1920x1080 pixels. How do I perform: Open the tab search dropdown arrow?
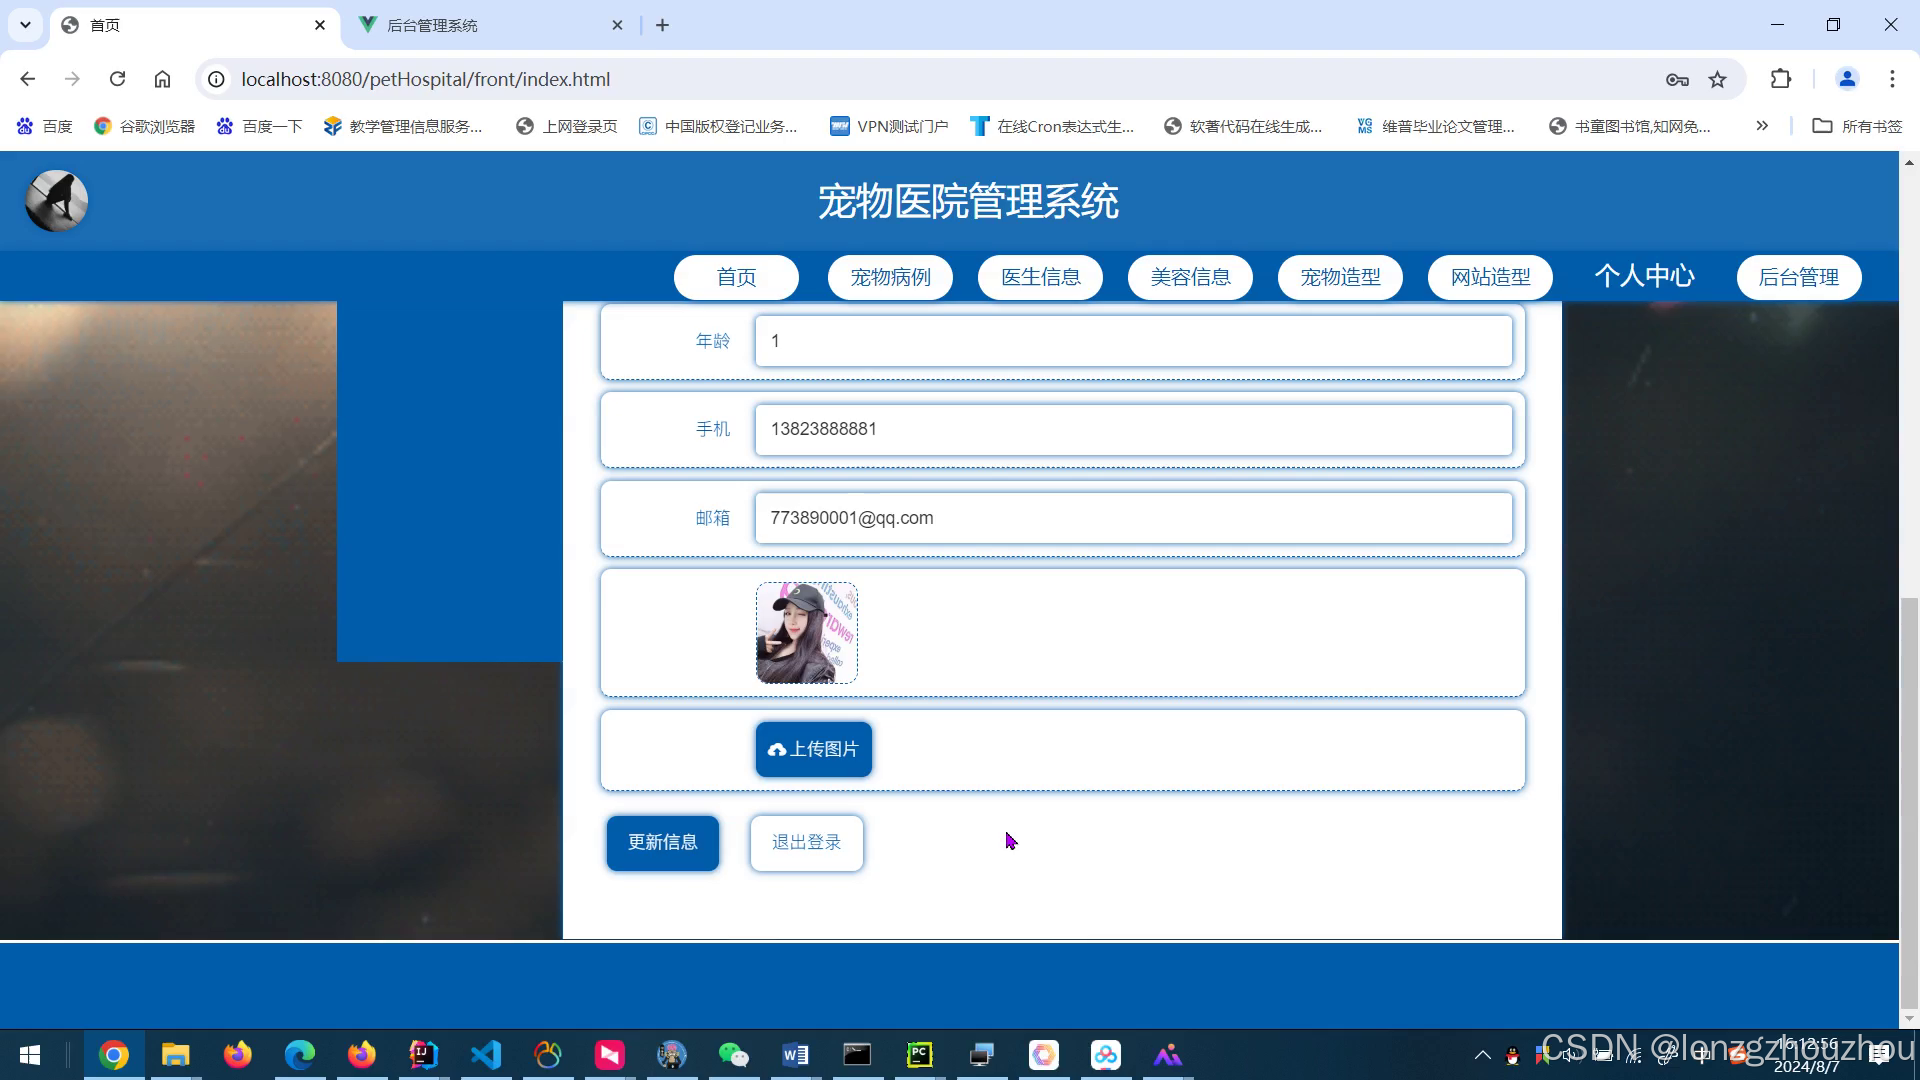coord(25,25)
